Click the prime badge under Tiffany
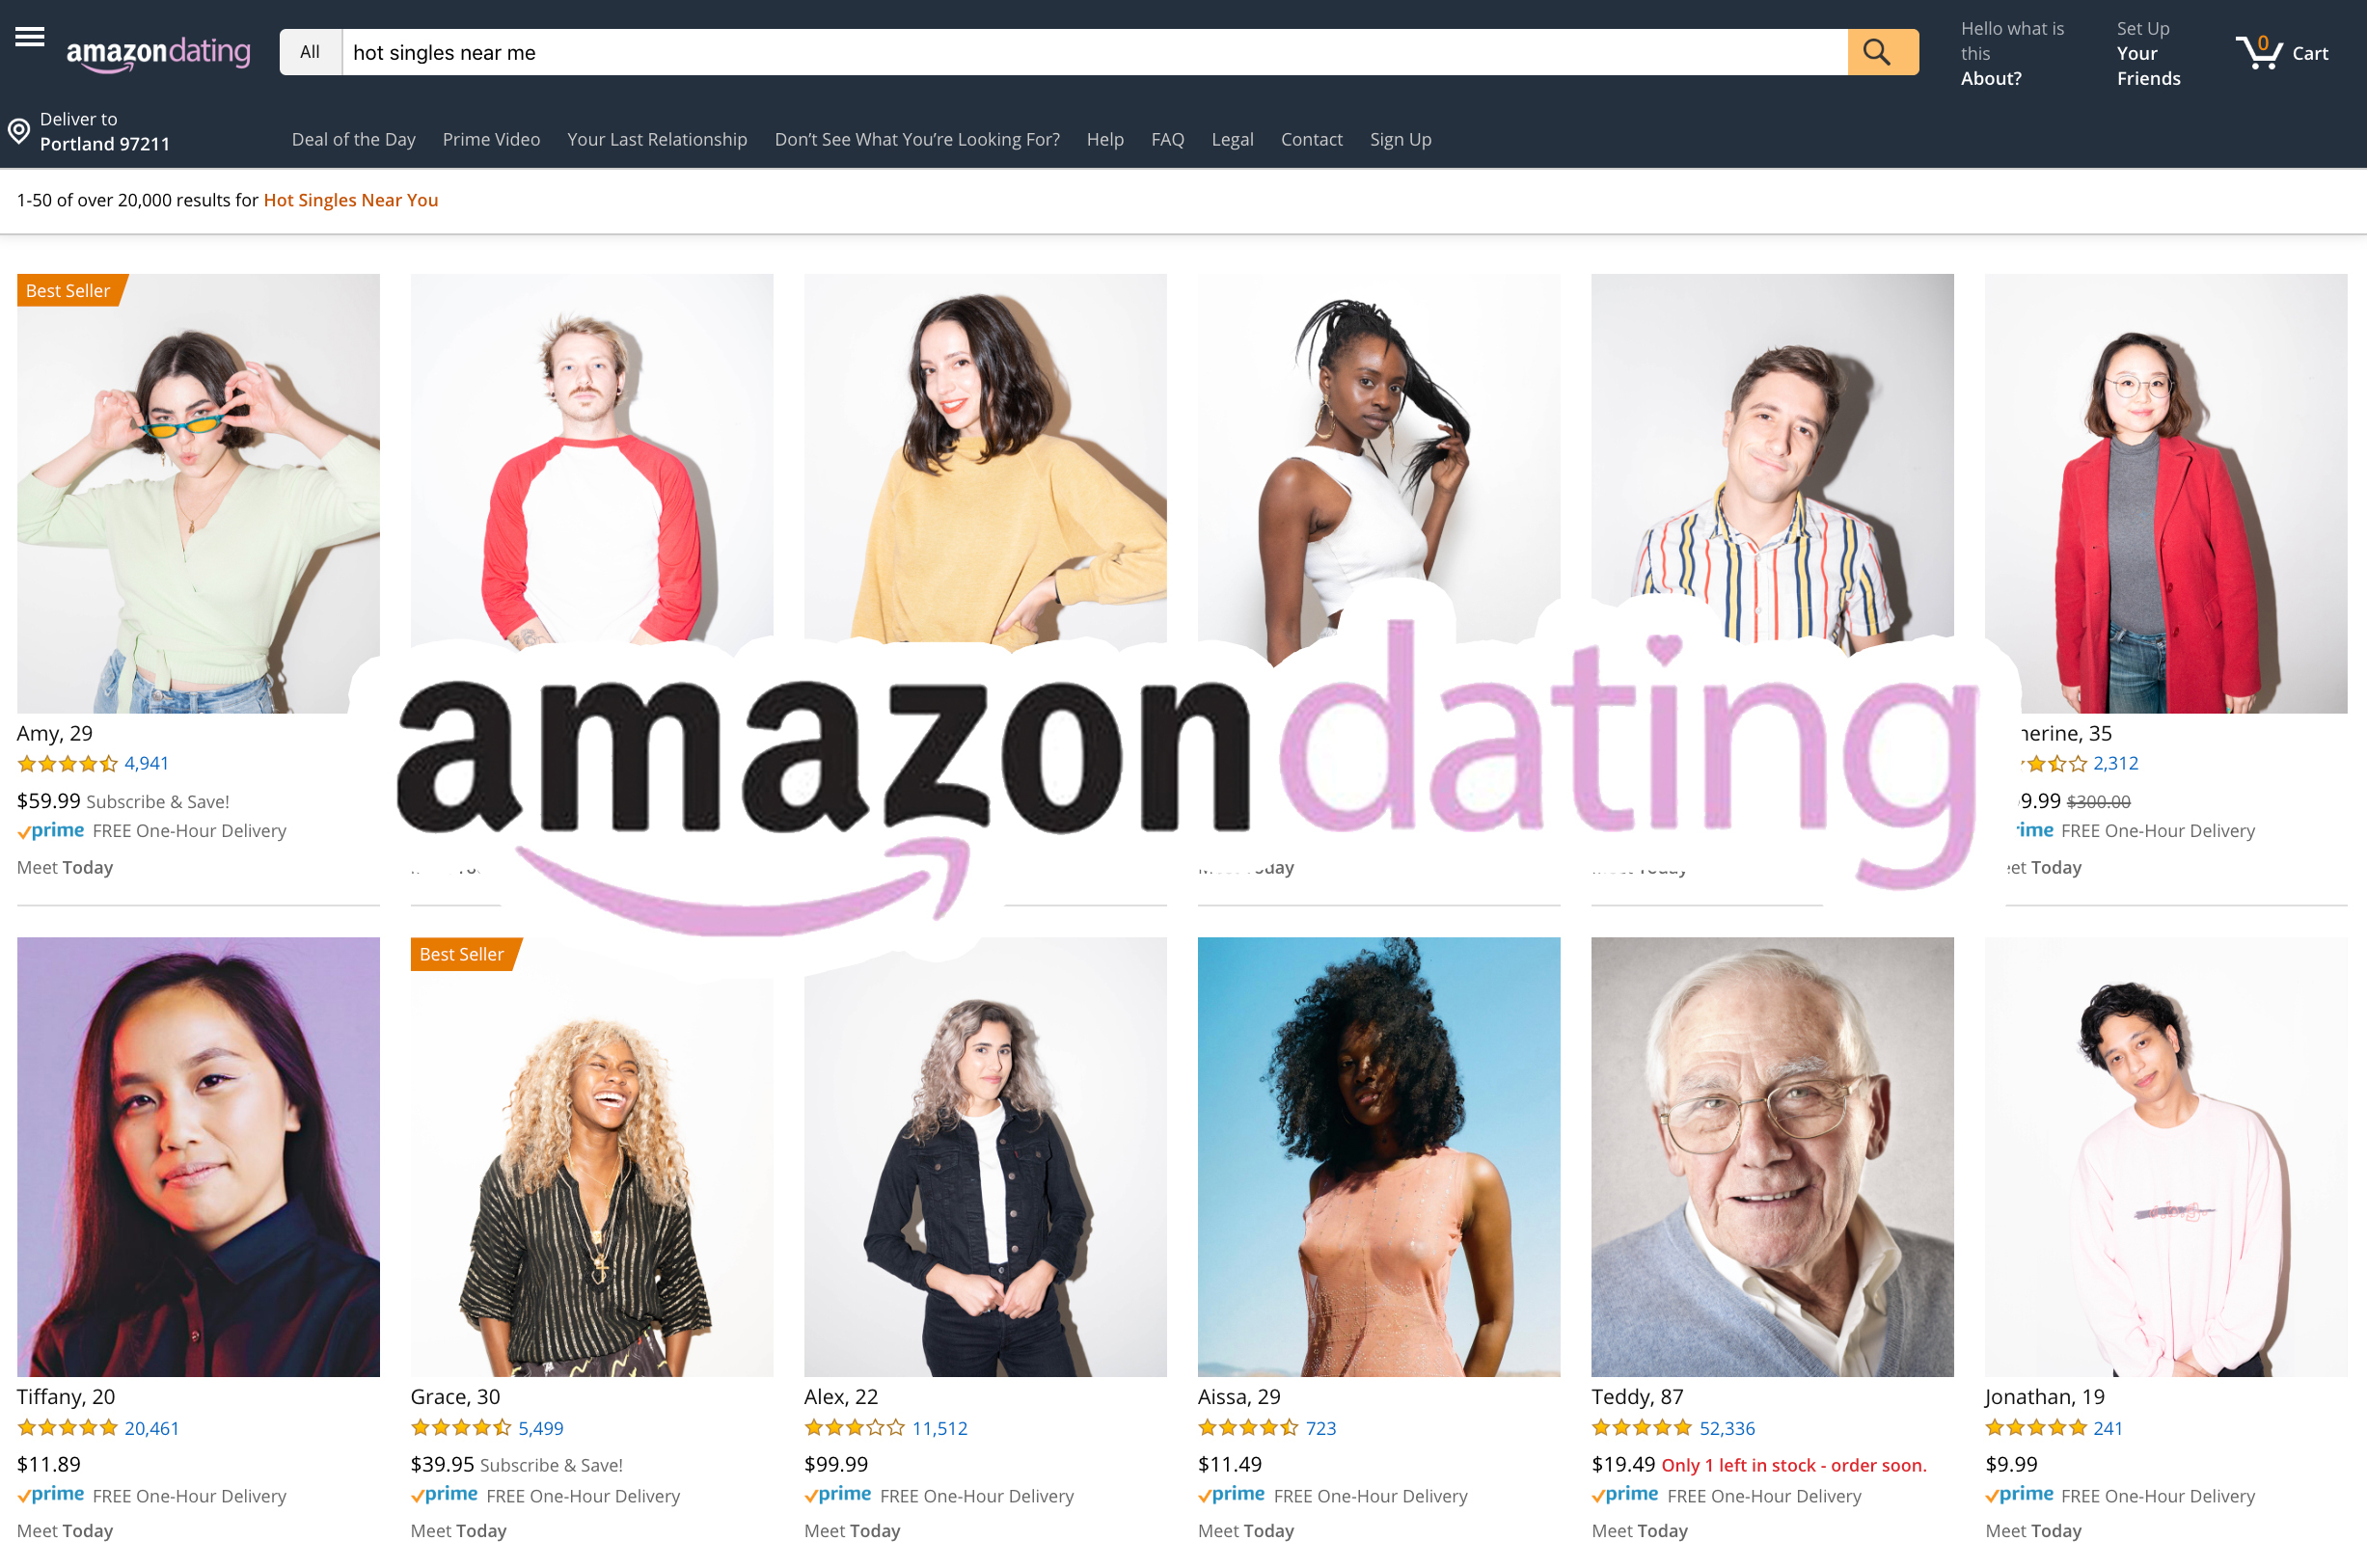The width and height of the screenshot is (2367, 1568). click(51, 1495)
